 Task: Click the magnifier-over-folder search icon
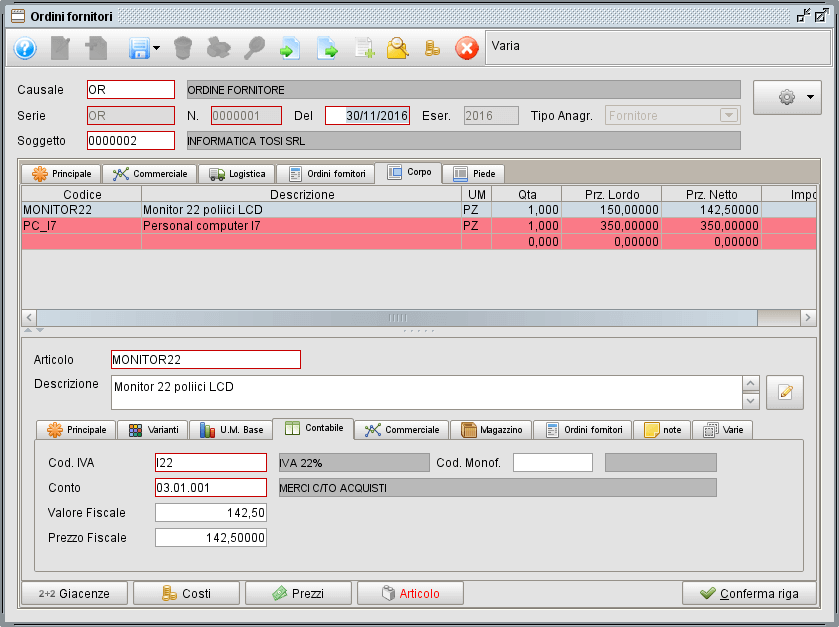click(x=397, y=48)
